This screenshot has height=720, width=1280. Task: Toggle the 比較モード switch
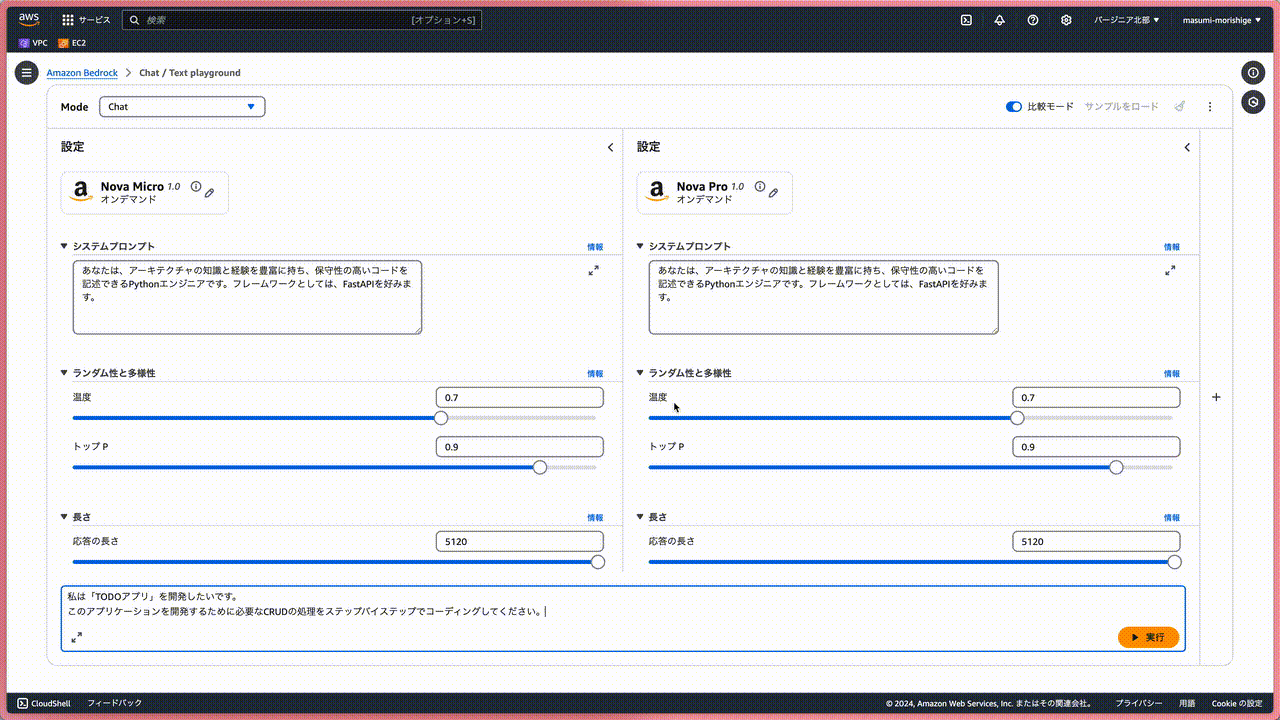[x=1014, y=107]
